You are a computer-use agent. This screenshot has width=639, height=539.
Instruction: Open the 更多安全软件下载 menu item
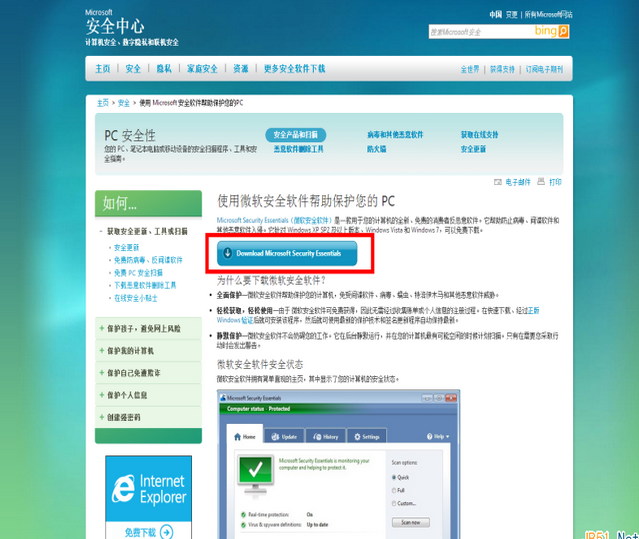pyautogui.click(x=294, y=68)
